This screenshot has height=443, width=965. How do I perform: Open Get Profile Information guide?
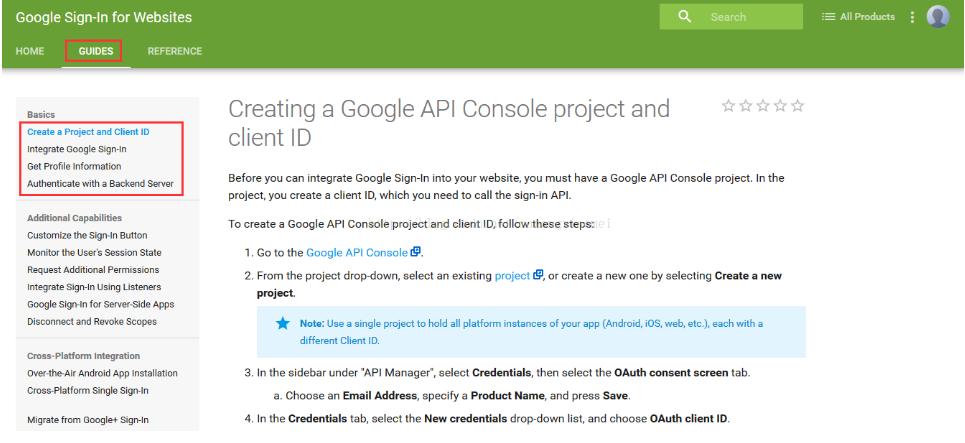coord(75,166)
